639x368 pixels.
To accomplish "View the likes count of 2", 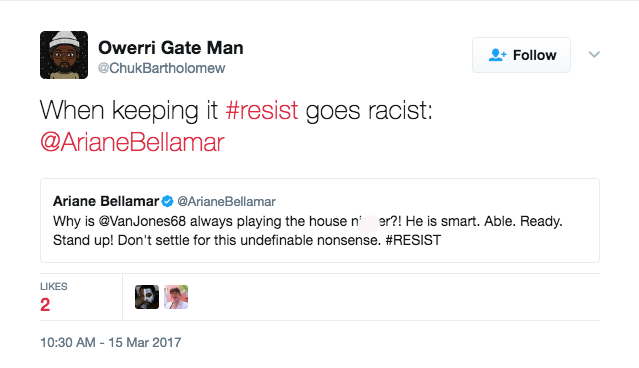I will 45,305.
